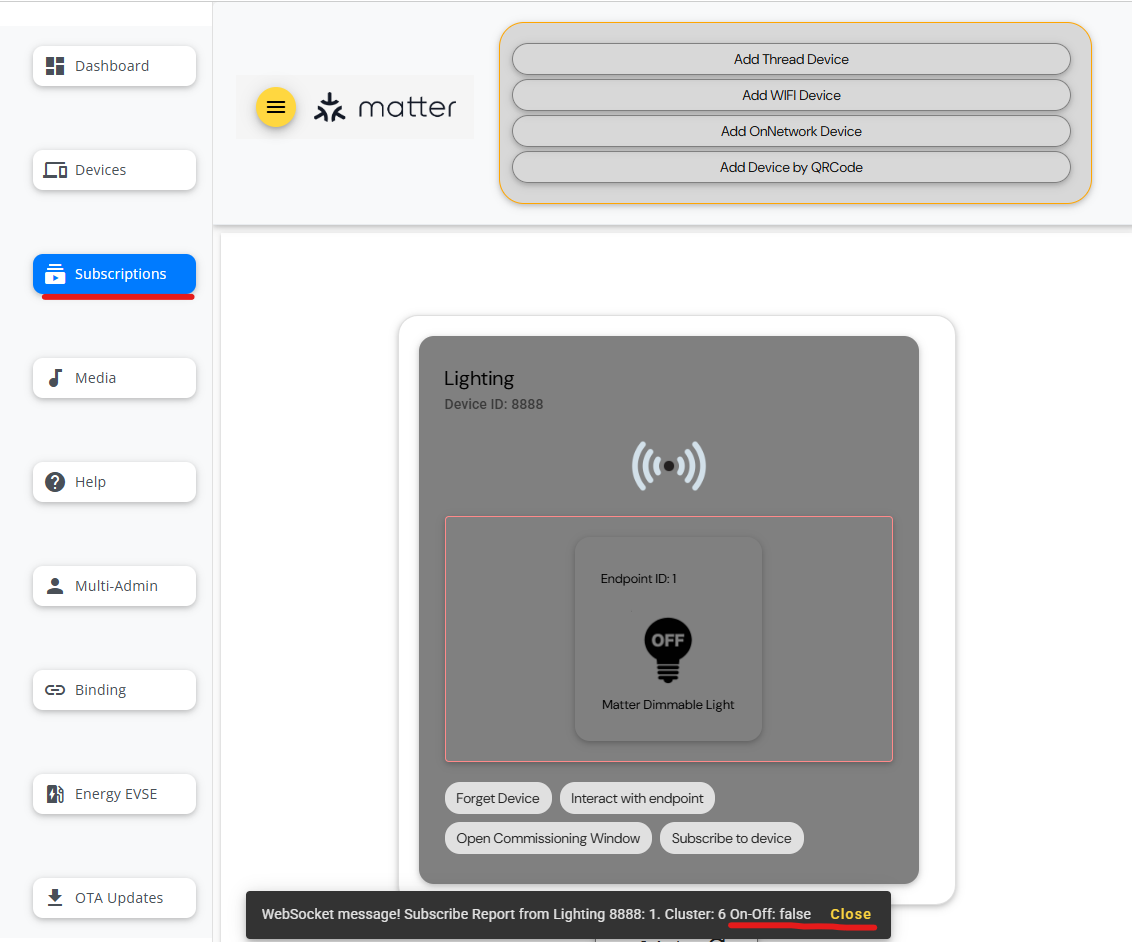Select the Subscriptions sidebar item

(x=114, y=274)
